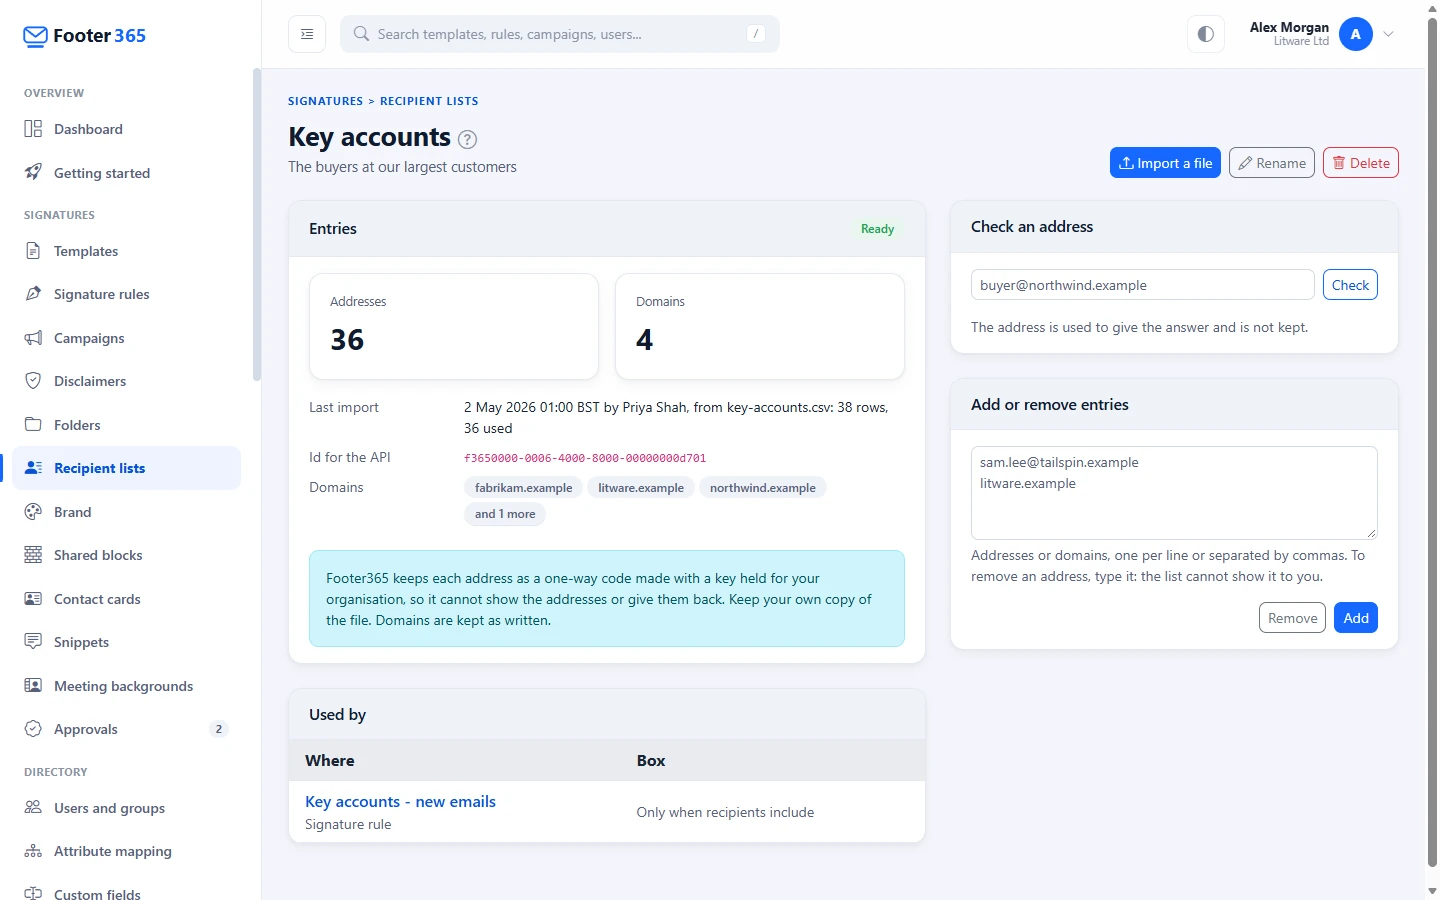Screen dimensions: 1440x900
Task: Click the Remove button
Action: (1292, 618)
